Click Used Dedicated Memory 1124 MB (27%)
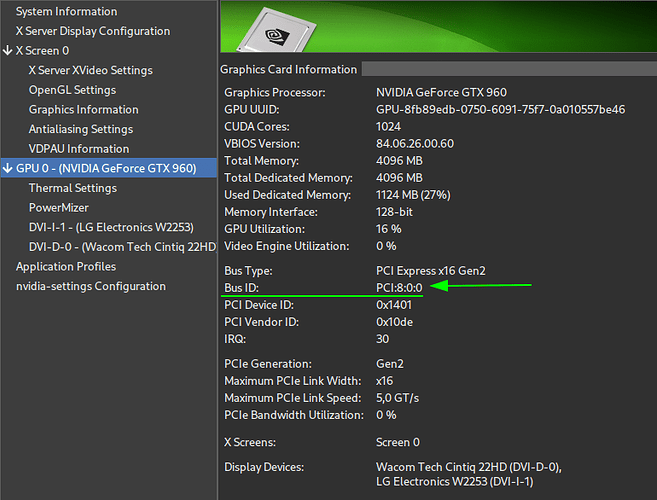The width and height of the screenshot is (657, 500). coord(413,195)
